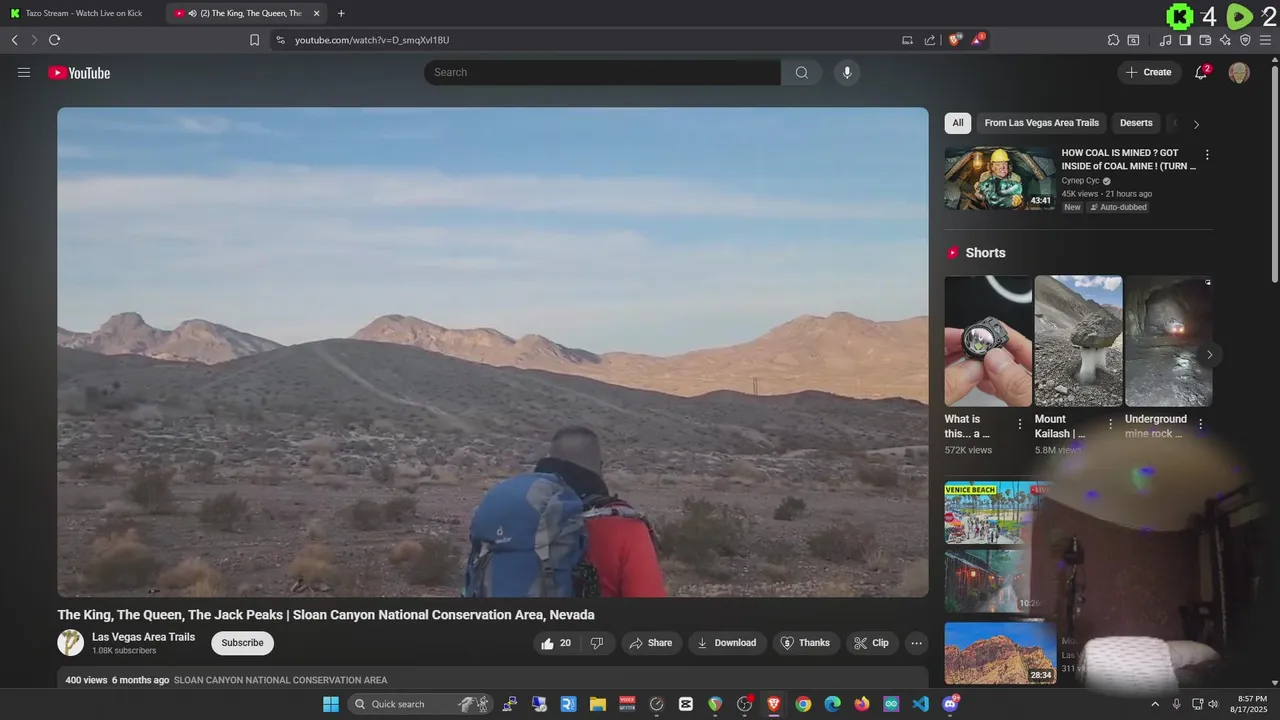Open Mount Kailash short thumbnail
The height and width of the screenshot is (720, 1280).
[x=1078, y=341]
